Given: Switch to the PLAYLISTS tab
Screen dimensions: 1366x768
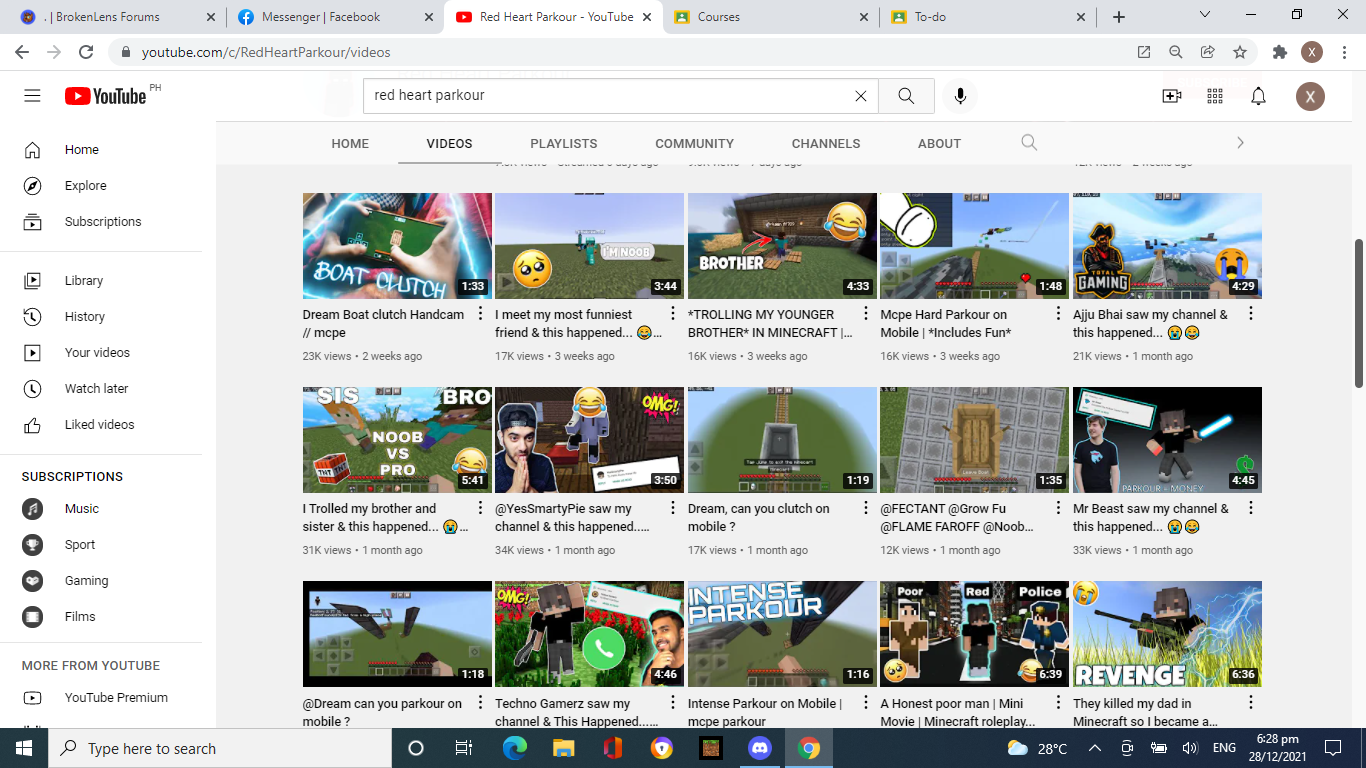Looking at the screenshot, I should (564, 143).
